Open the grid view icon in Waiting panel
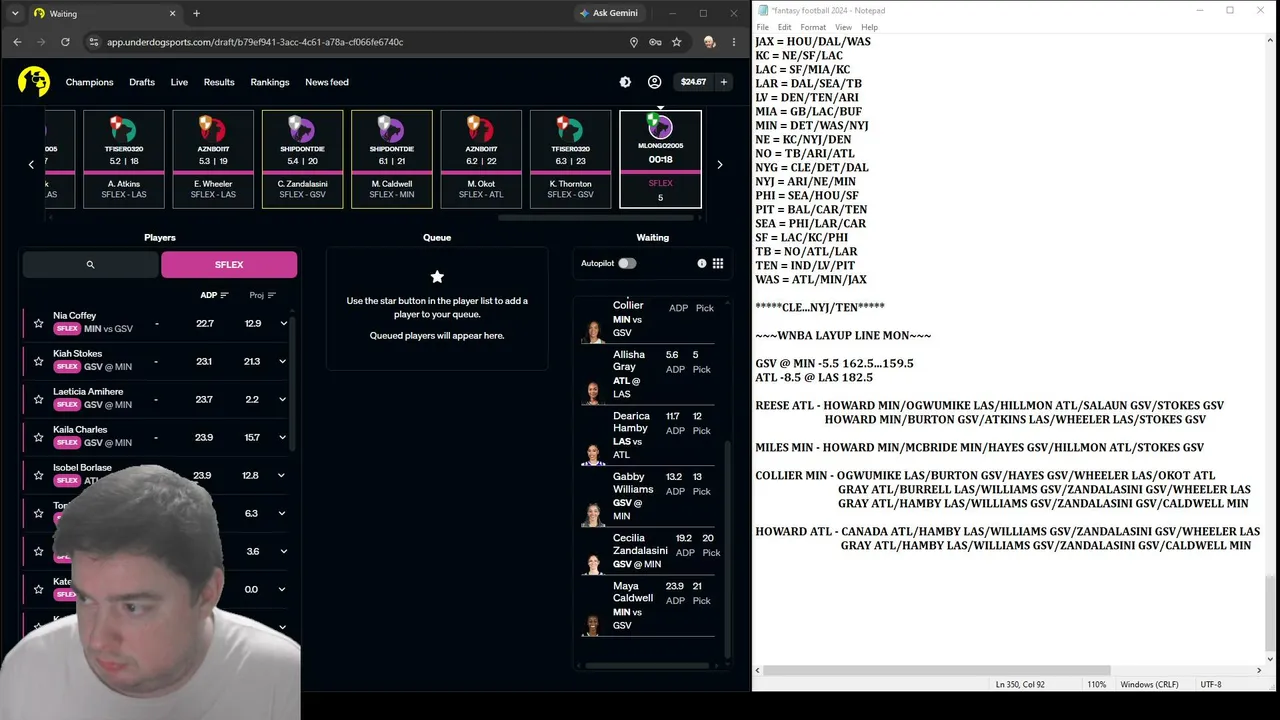Image resolution: width=1280 pixels, height=720 pixels. (718, 263)
